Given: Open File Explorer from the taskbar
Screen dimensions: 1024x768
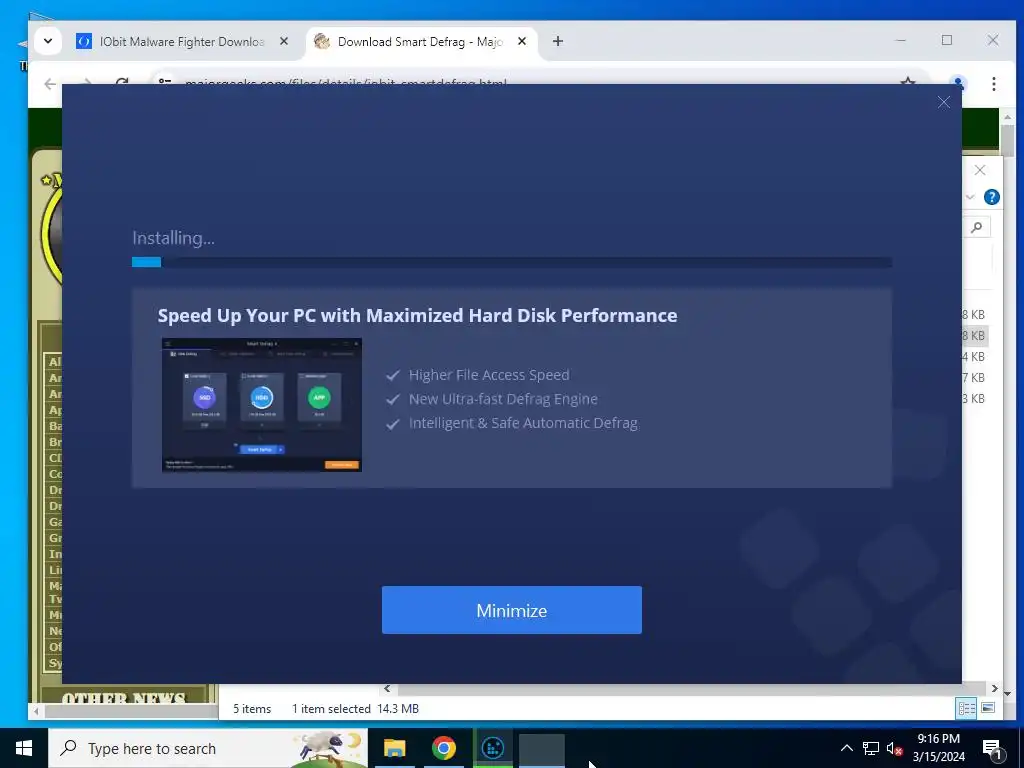Looking at the screenshot, I should point(394,748).
